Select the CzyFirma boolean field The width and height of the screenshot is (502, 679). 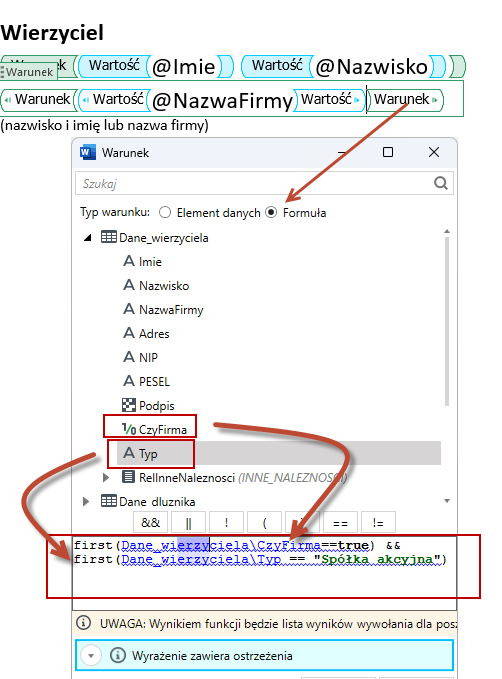[x=163, y=430]
